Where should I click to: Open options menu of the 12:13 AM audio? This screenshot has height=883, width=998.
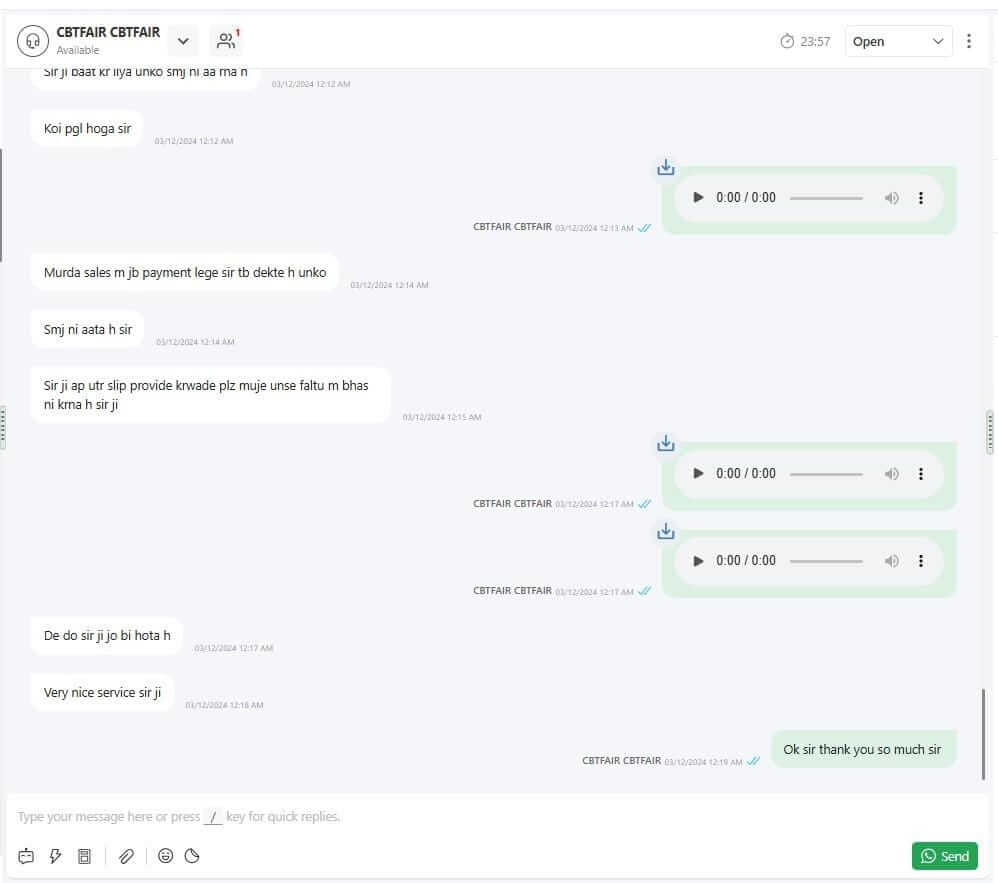[921, 198]
